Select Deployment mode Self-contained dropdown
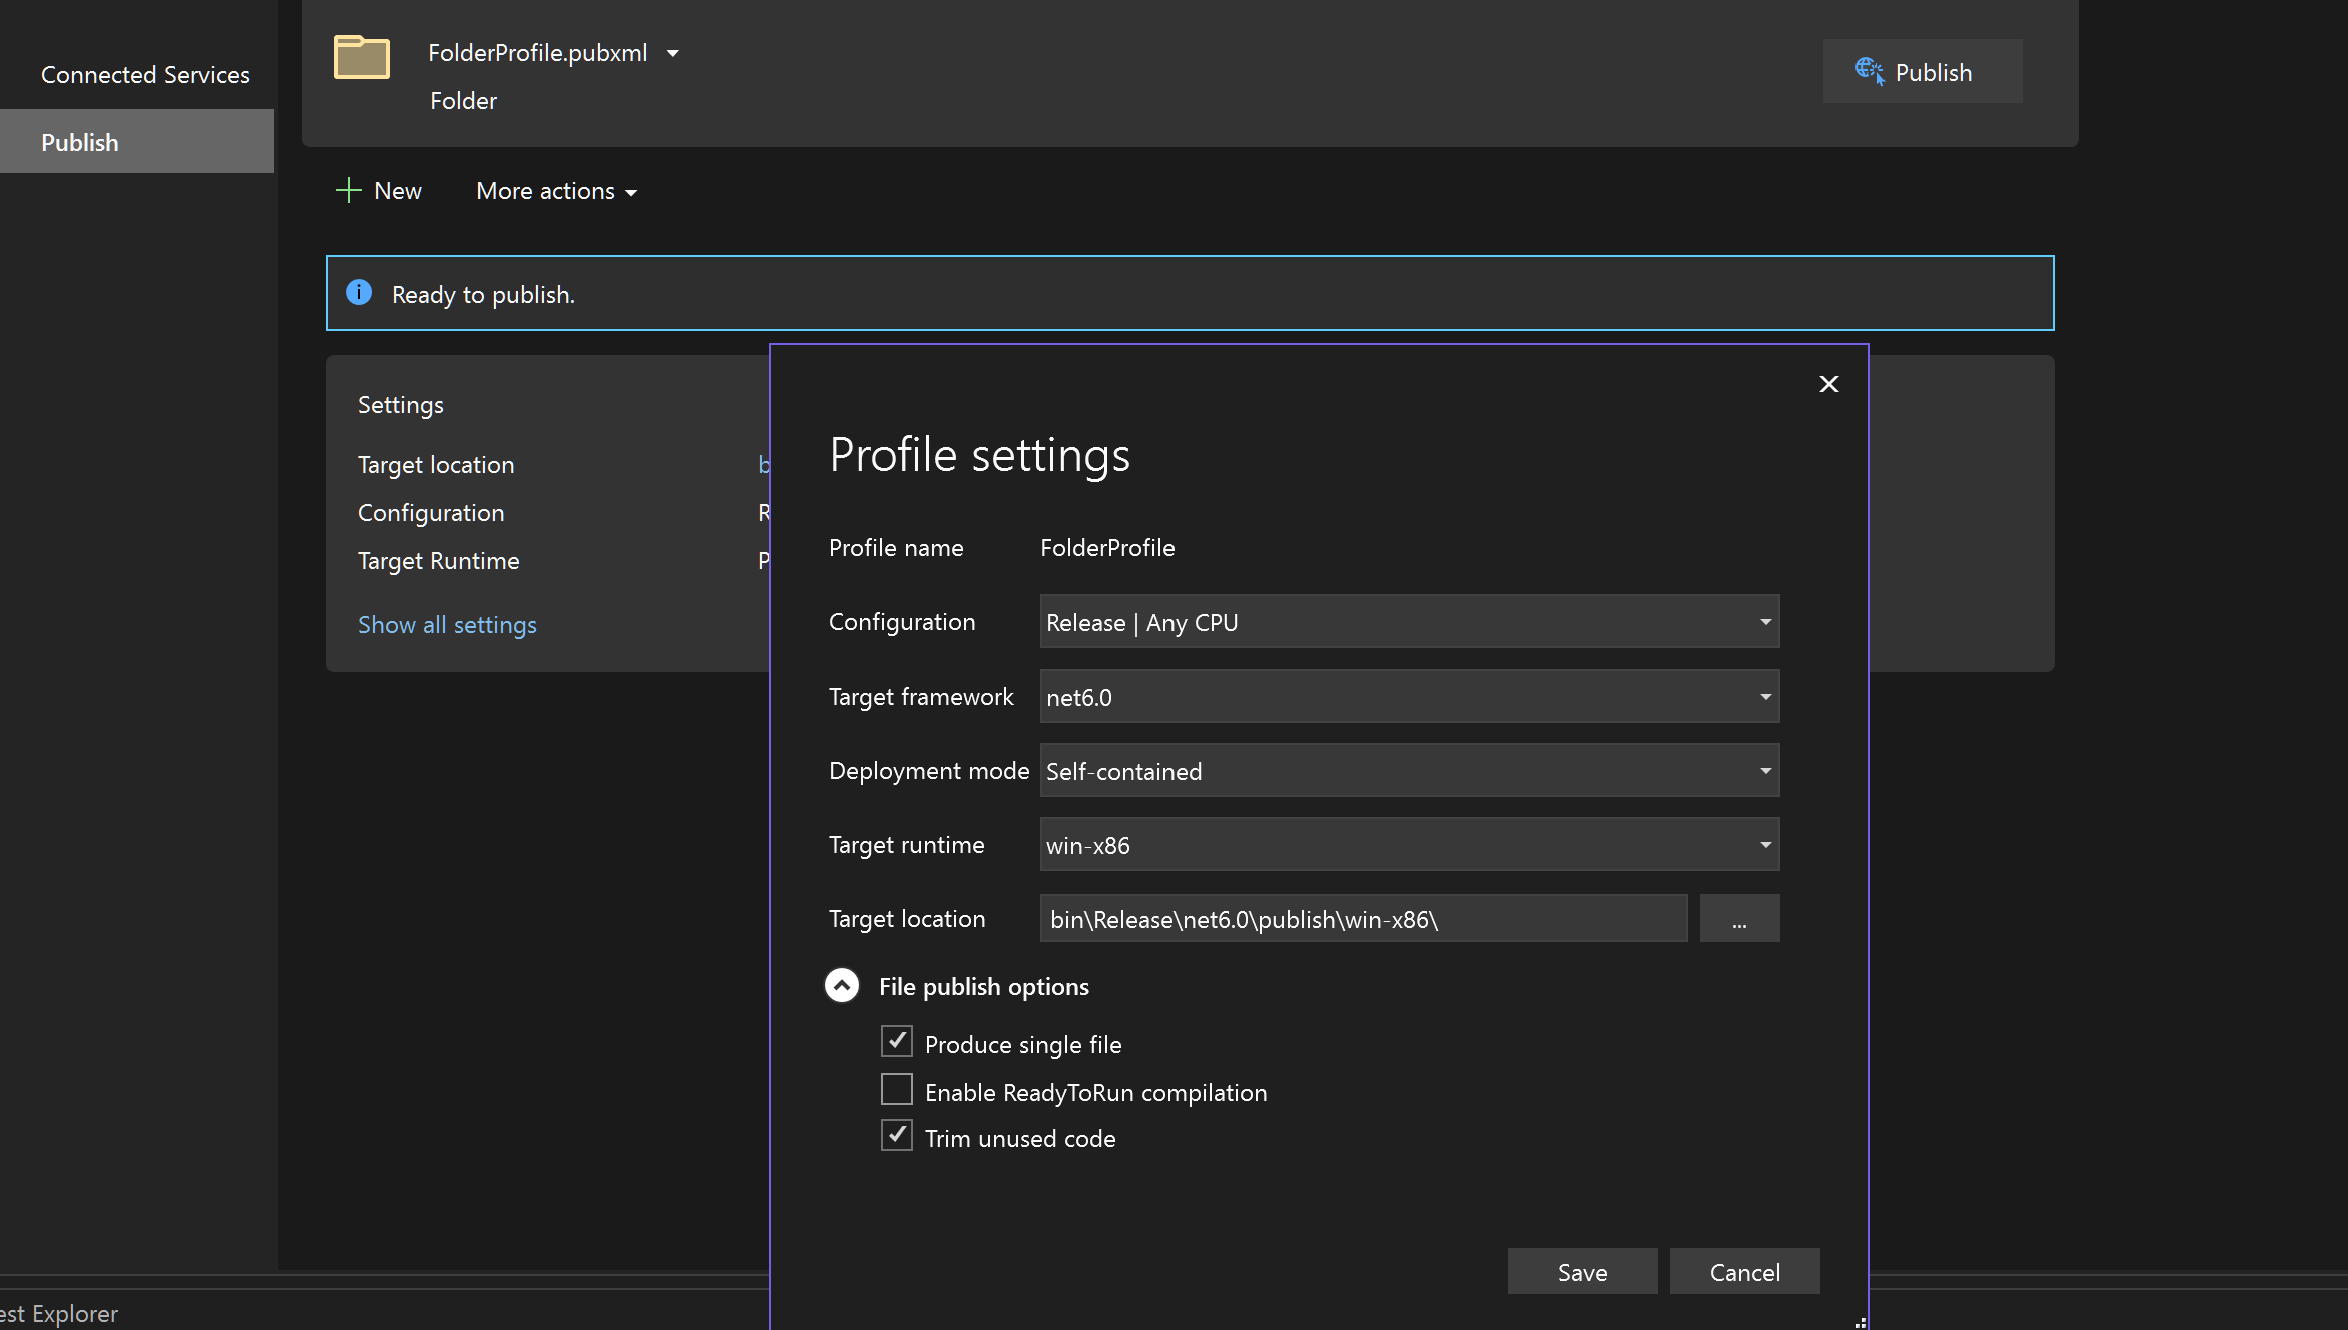 point(1408,771)
